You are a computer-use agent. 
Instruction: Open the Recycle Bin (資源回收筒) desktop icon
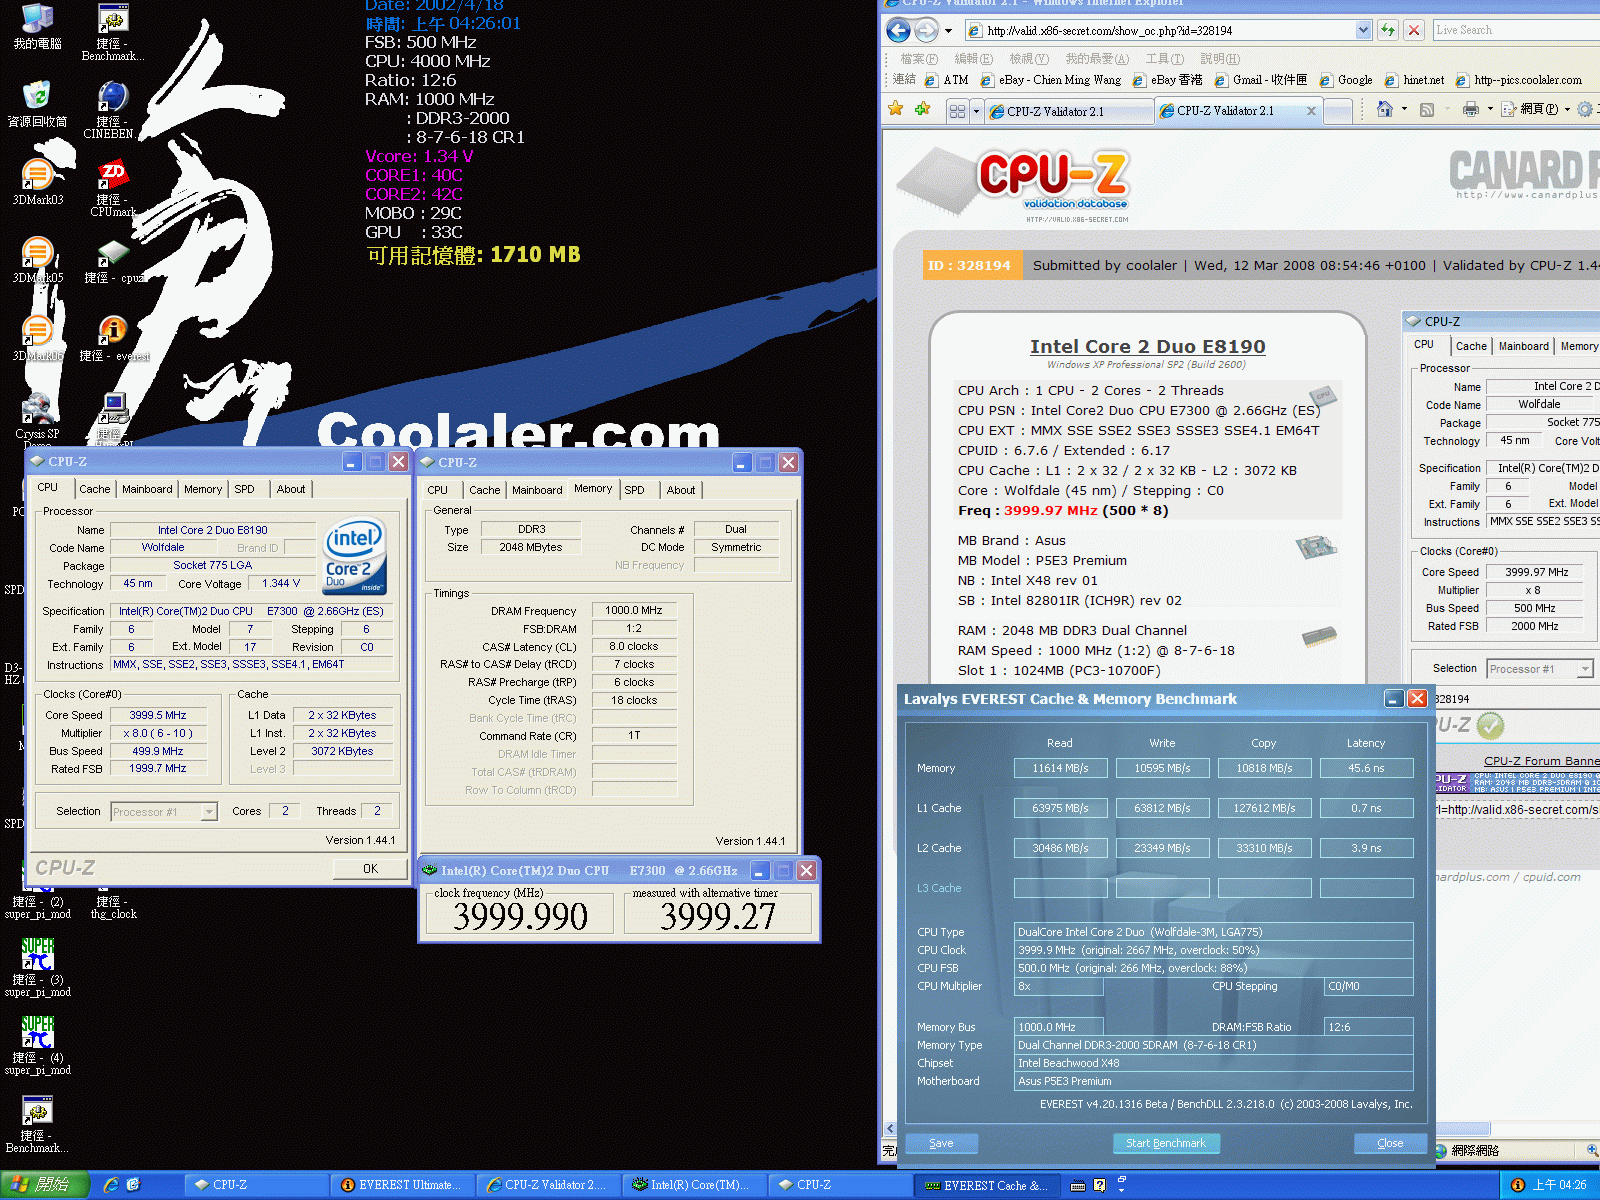pos(37,104)
